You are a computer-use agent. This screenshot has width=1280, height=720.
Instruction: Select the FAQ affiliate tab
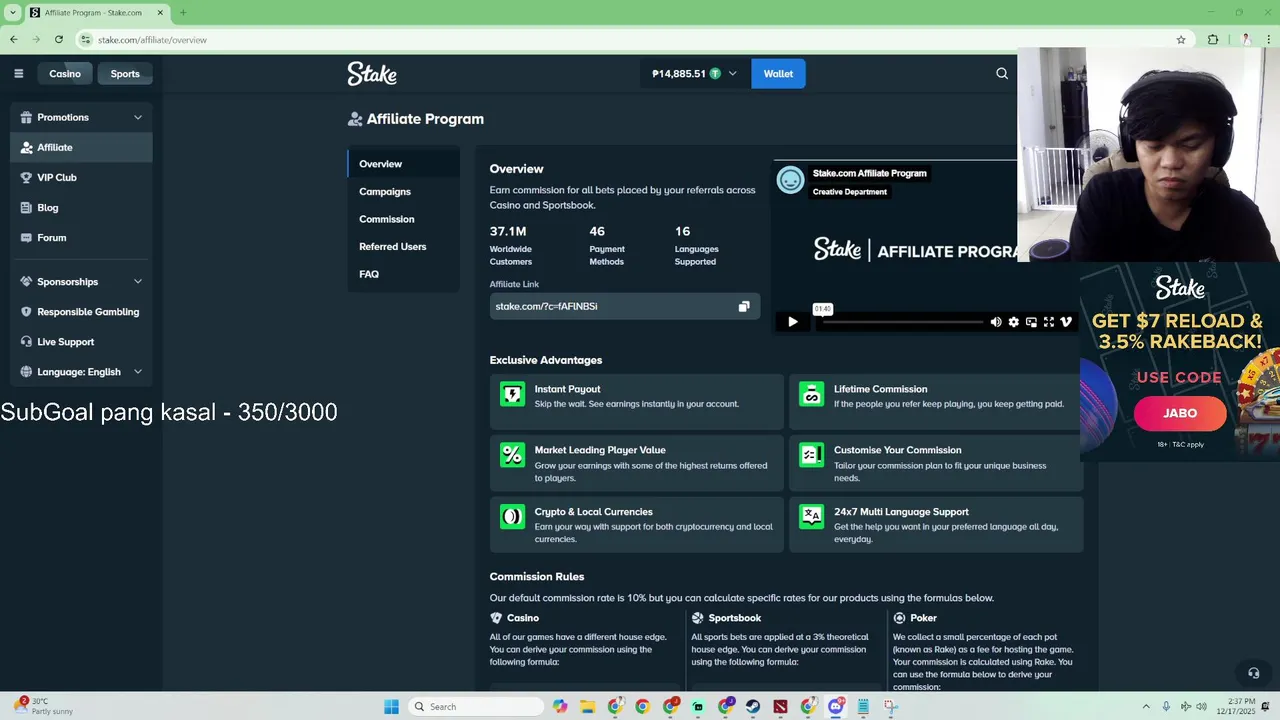tap(404, 274)
